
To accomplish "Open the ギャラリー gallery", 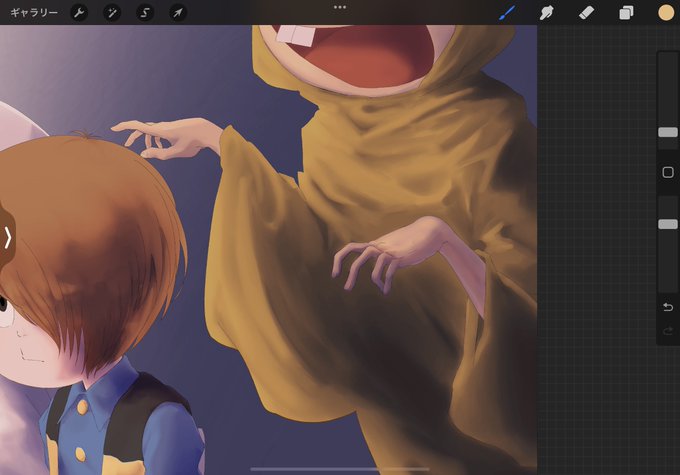I will click(34, 13).
